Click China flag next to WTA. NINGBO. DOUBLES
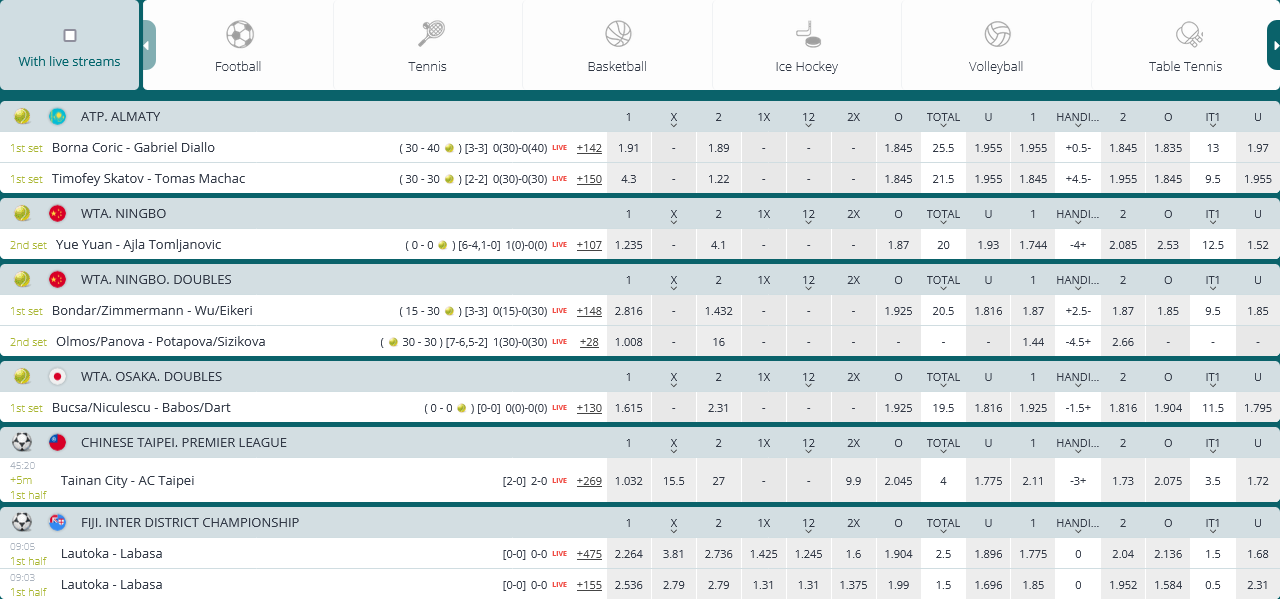Screen dimensions: 1280x599 (x=57, y=279)
